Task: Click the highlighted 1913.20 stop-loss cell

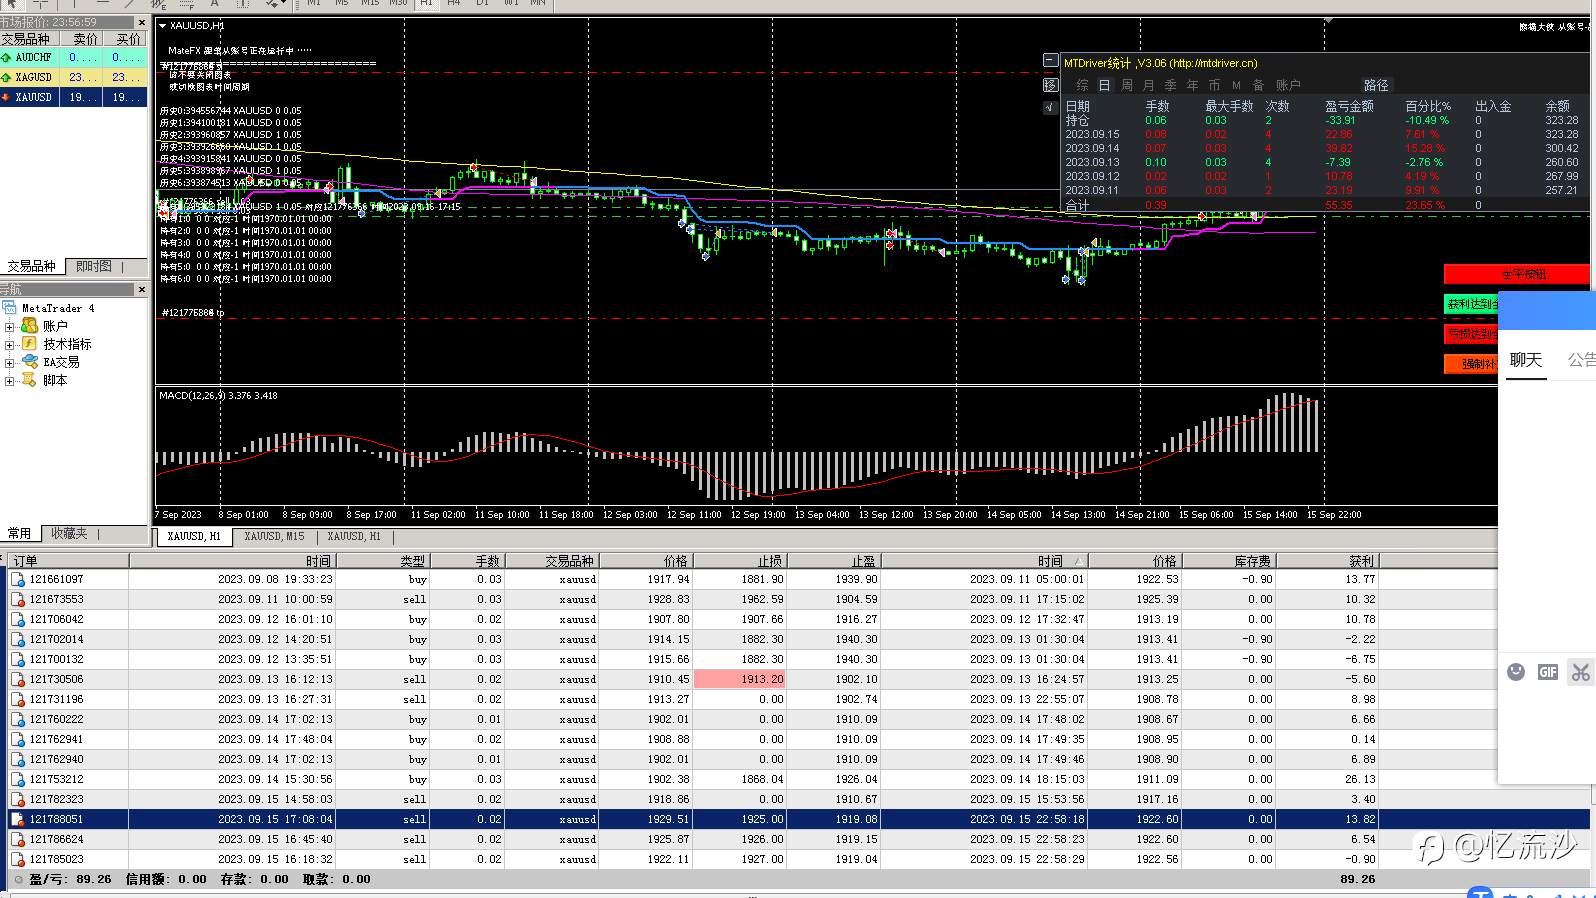Action: tap(740, 679)
